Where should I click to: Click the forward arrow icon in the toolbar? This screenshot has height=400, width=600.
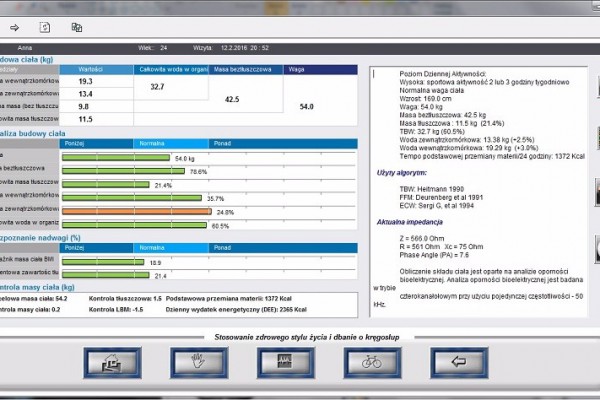(15, 27)
